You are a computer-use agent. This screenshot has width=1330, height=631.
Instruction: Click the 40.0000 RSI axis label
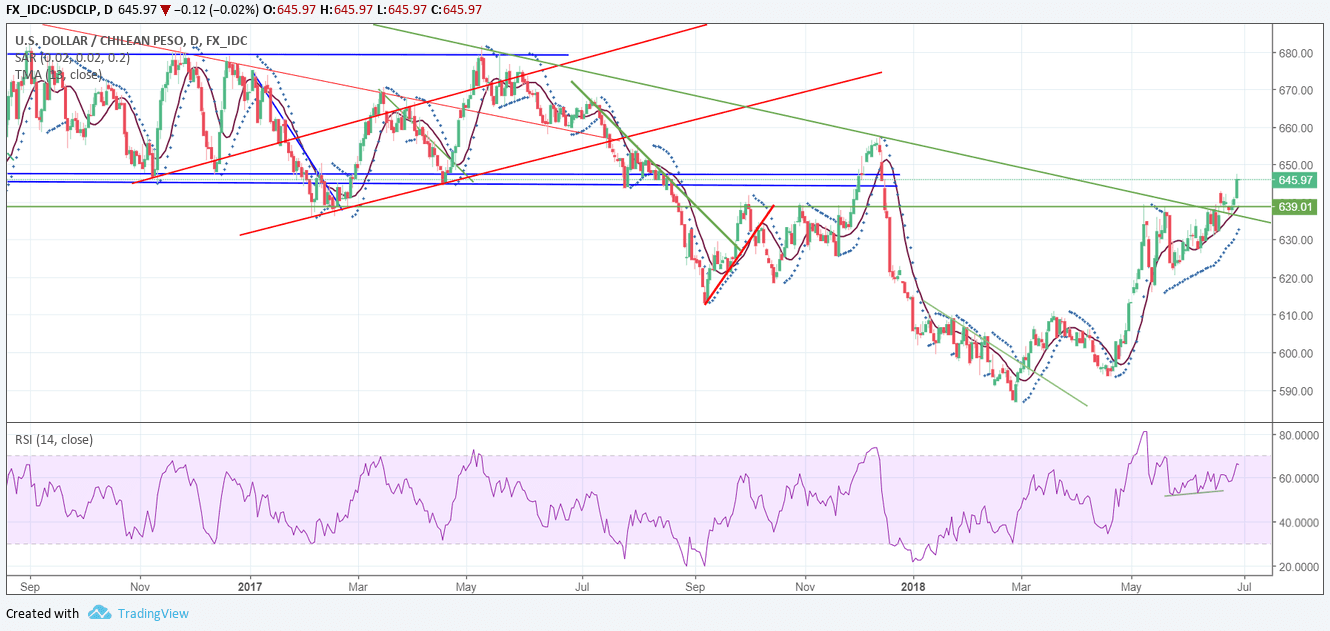1299,523
